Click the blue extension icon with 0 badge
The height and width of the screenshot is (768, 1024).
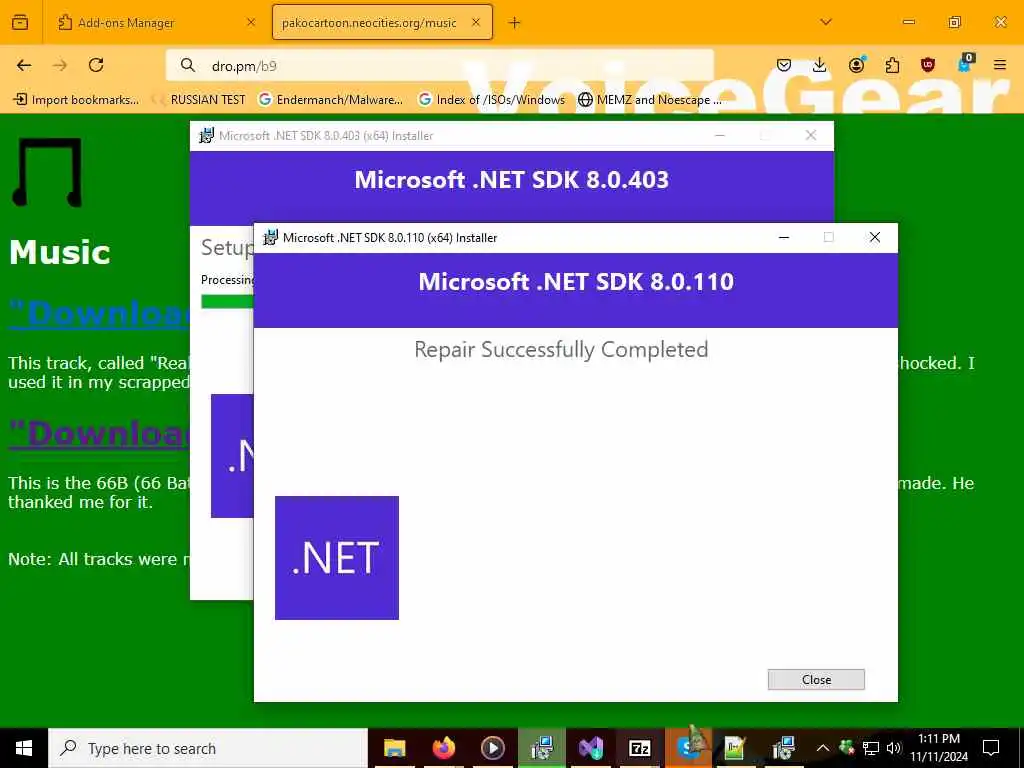[x=965, y=64]
